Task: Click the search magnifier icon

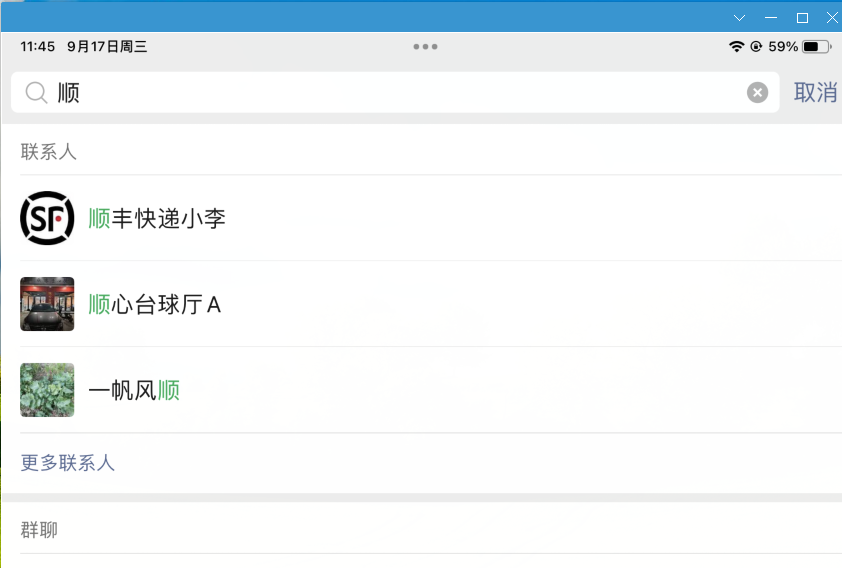Action: coord(37,92)
